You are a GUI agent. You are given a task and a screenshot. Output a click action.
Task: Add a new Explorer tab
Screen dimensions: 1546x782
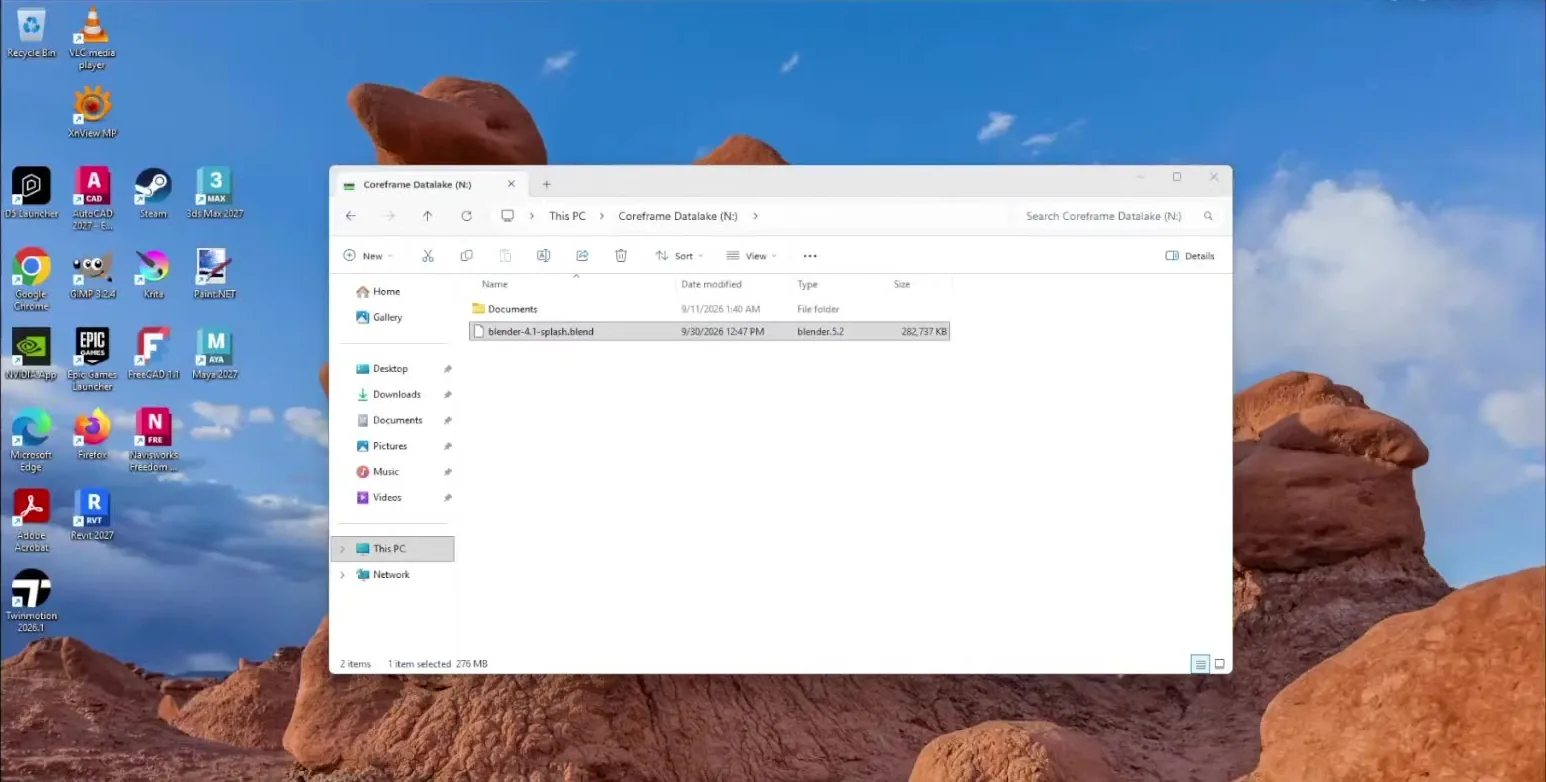click(x=546, y=184)
